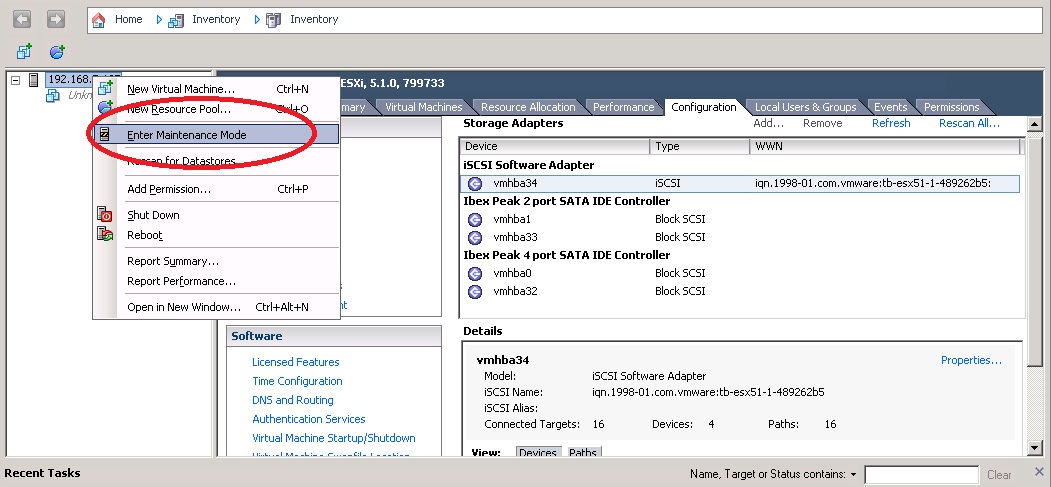This screenshot has height=487, width=1051.
Task: Click the New Virtual Machine toolbar icon
Action: point(25,51)
